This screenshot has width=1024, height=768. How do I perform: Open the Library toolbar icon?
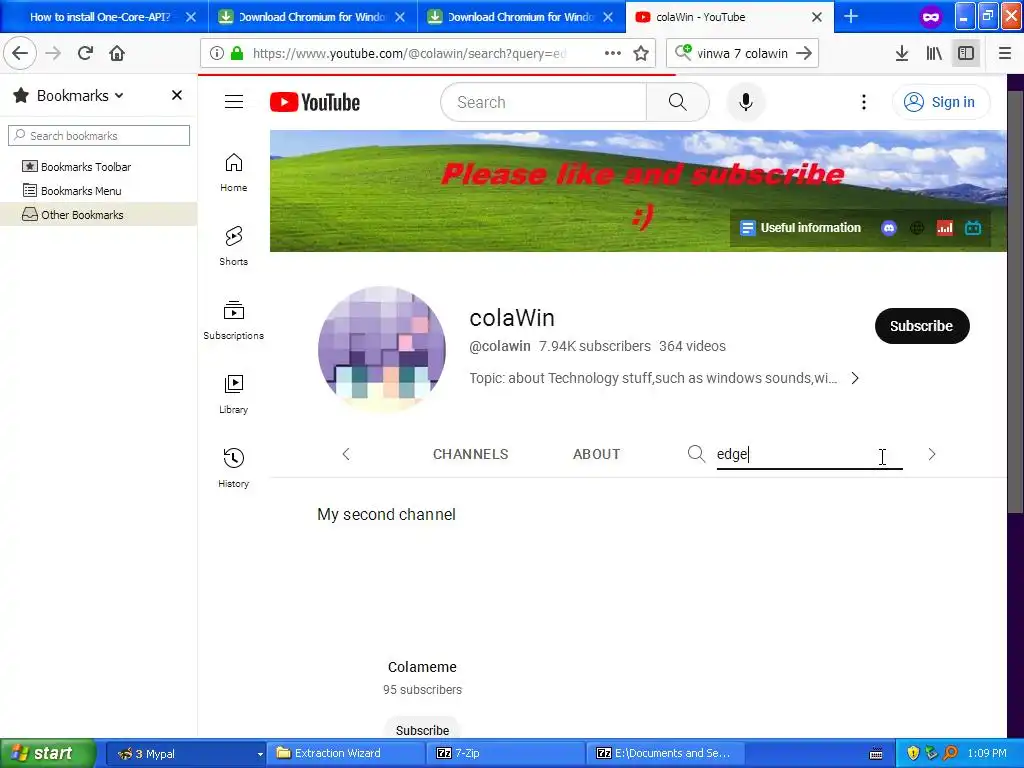point(934,53)
